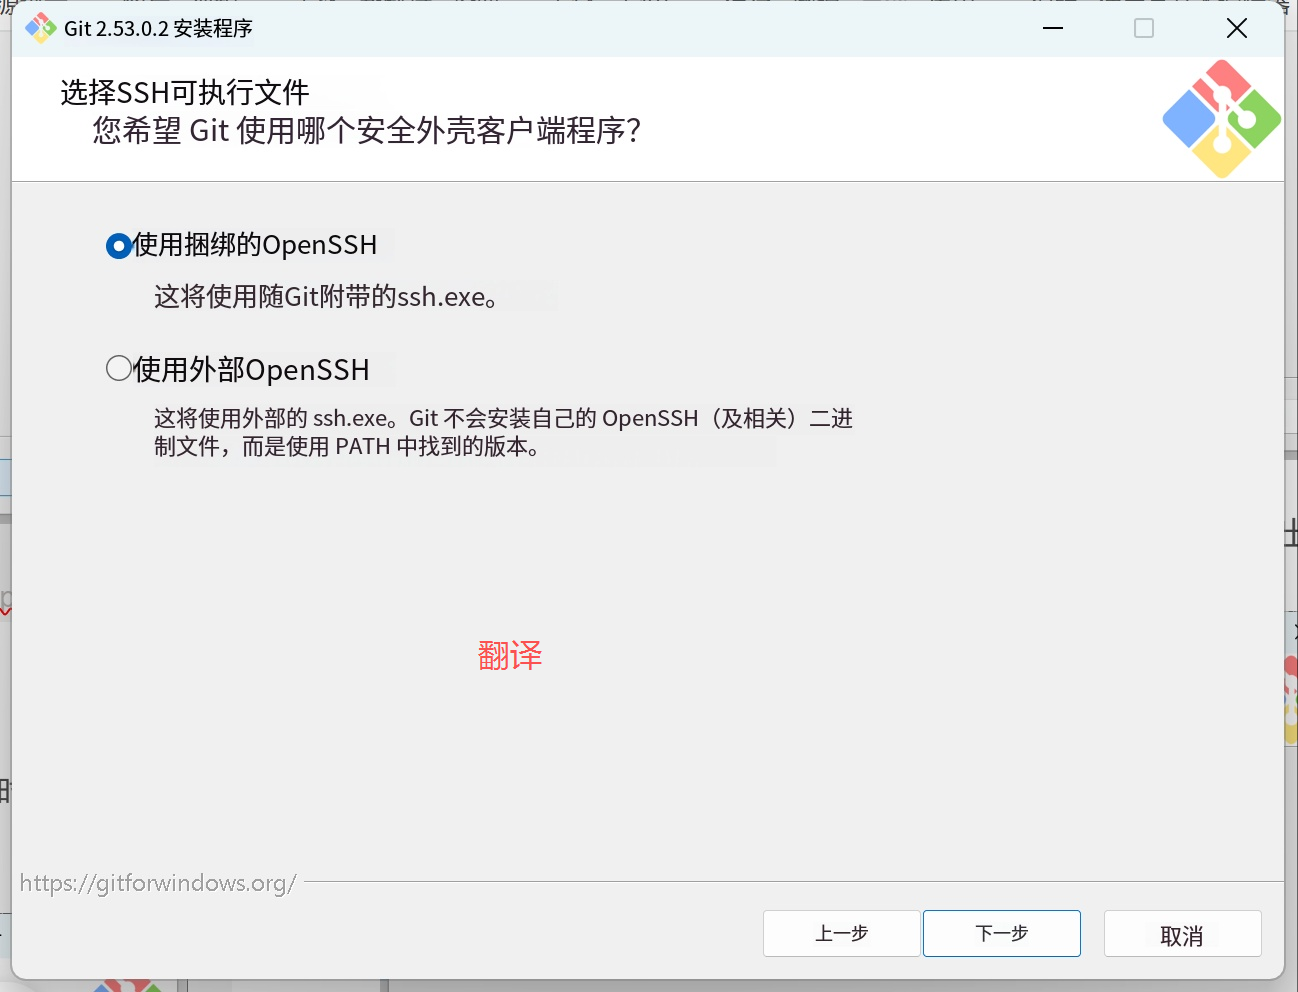This screenshot has width=1298, height=992.
Task: Click the Git icon in the title bar
Action: [x=41, y=28]
